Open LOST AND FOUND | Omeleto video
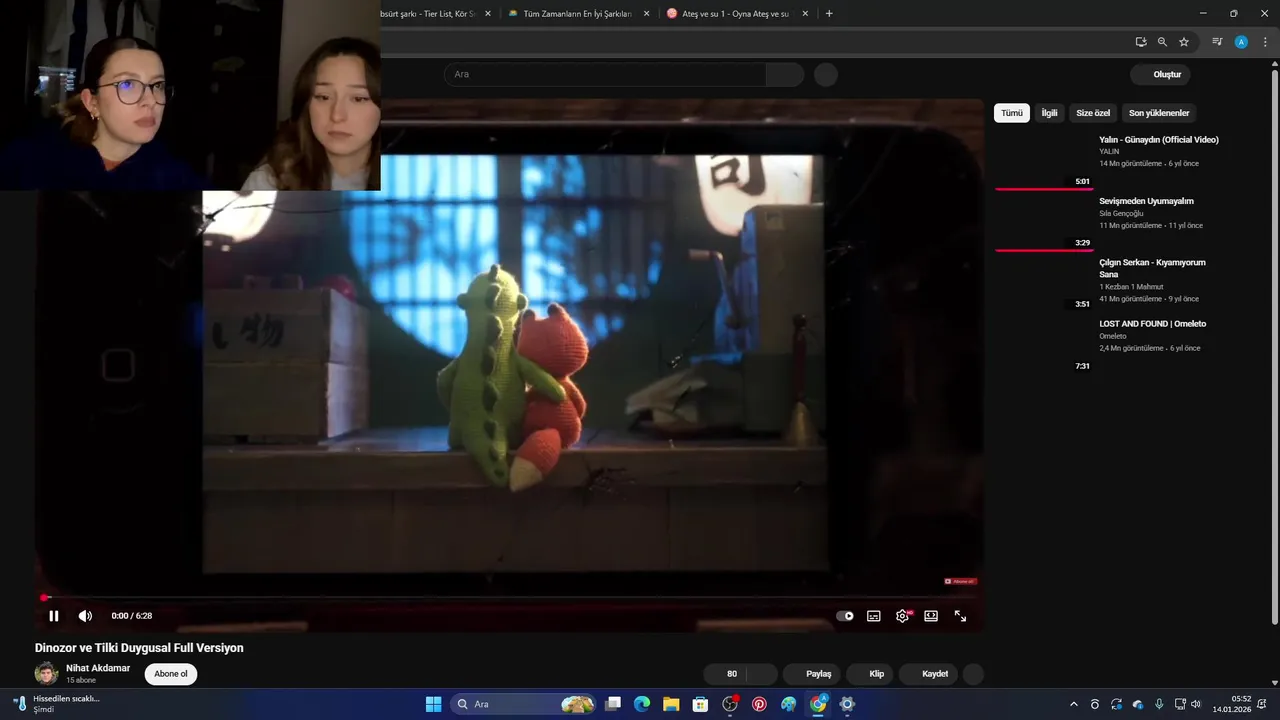Viewport: 1280px width, 720px height. [1152, 324]
